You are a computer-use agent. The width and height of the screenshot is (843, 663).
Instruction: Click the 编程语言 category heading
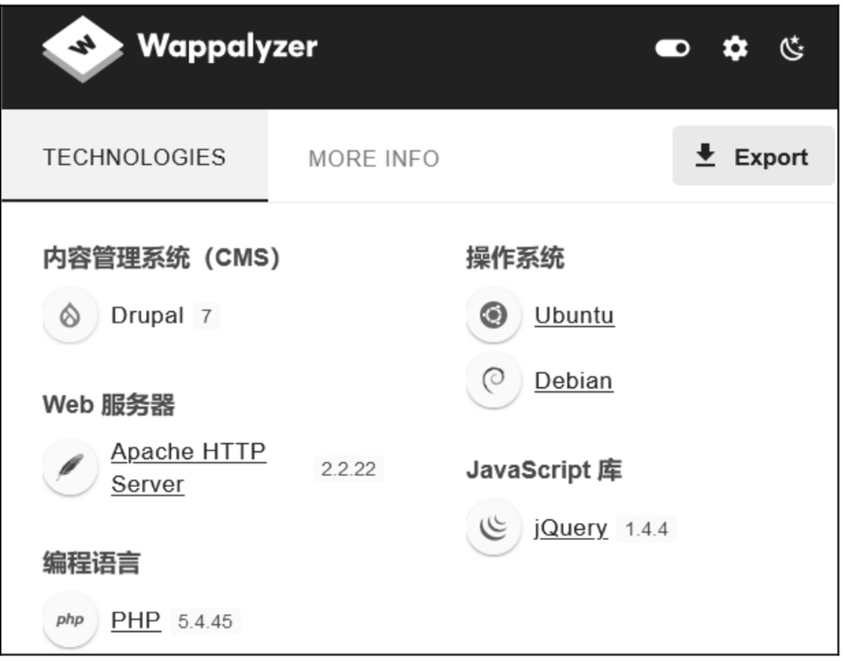pyautogui.click(x=92, y=562)
